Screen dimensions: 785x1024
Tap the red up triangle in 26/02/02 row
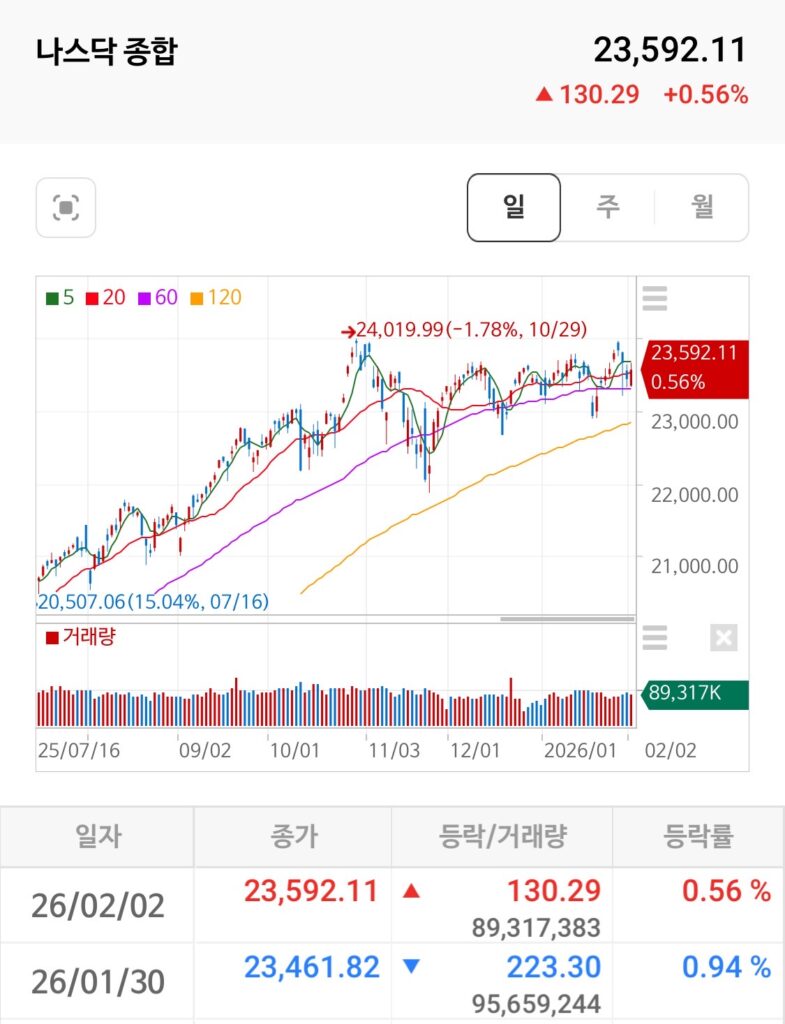[410, 891]
